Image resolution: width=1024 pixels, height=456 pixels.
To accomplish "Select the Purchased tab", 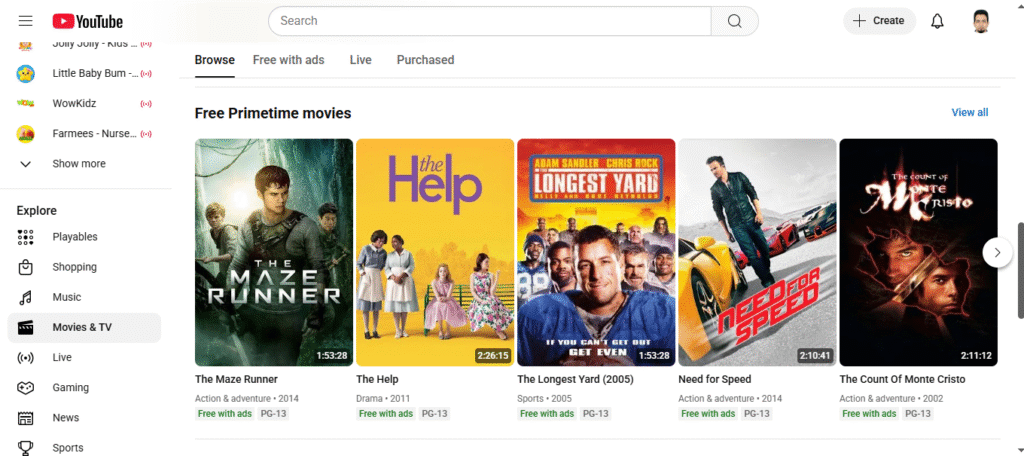I will [425, 60].
